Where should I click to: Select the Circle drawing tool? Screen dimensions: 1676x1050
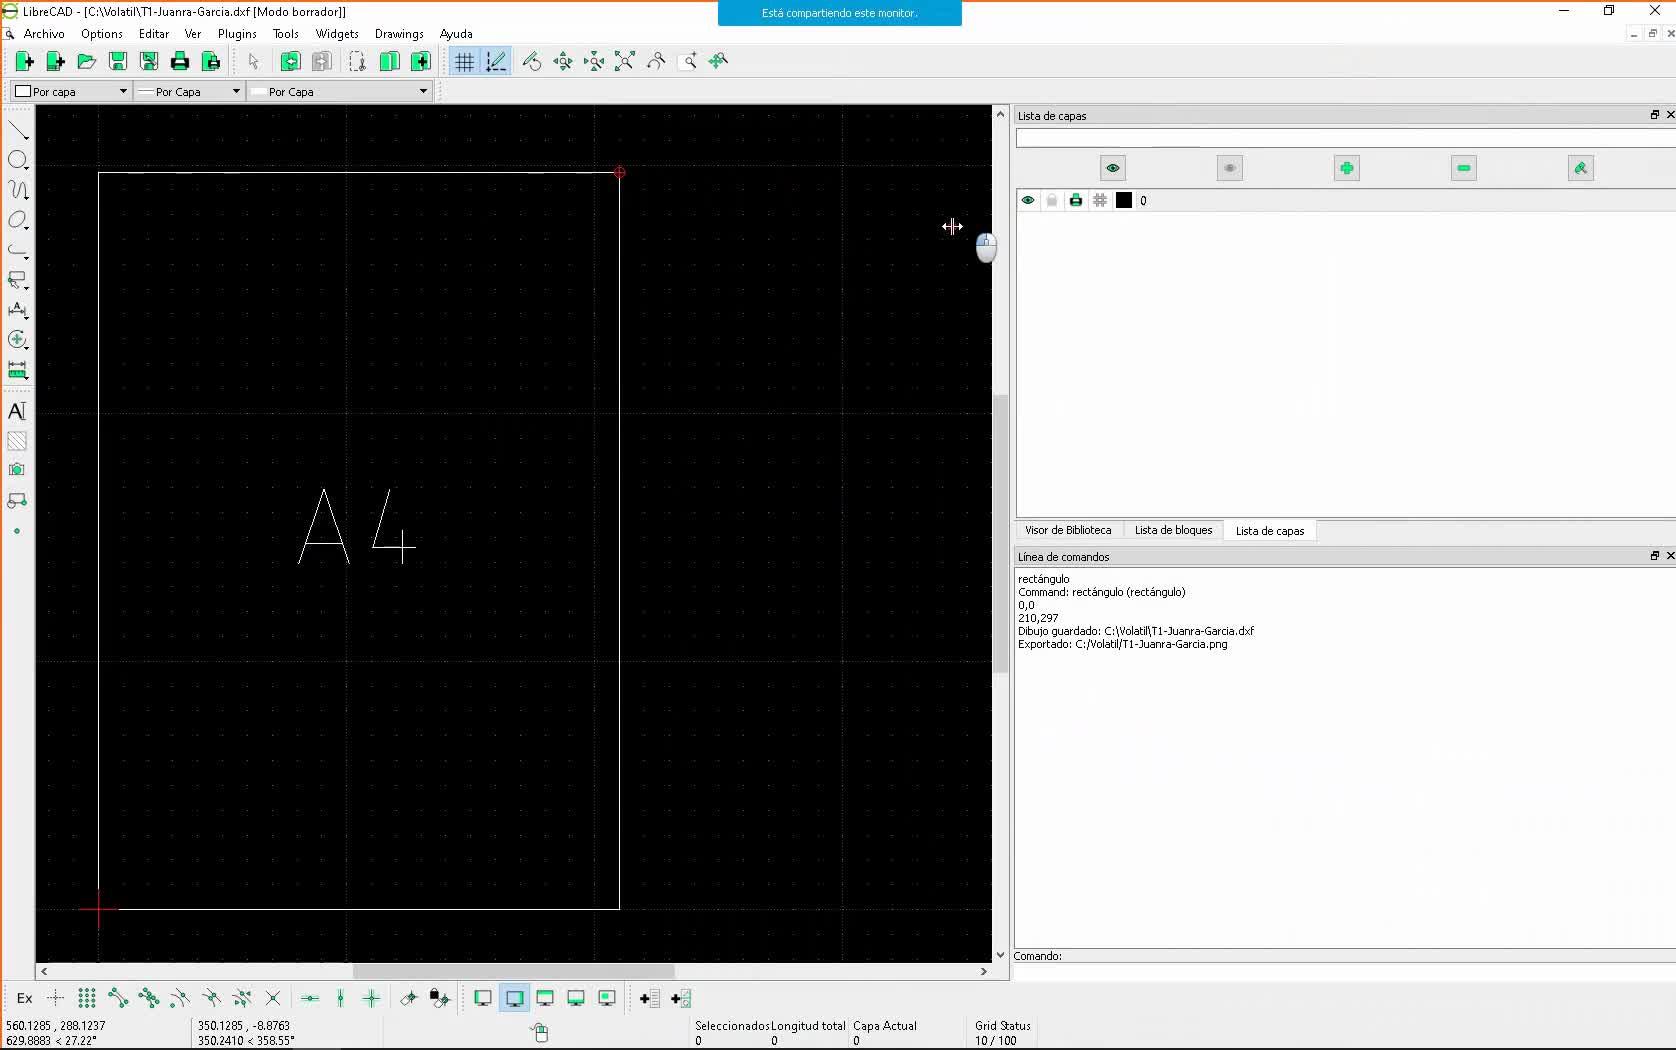tap(18, 160)
